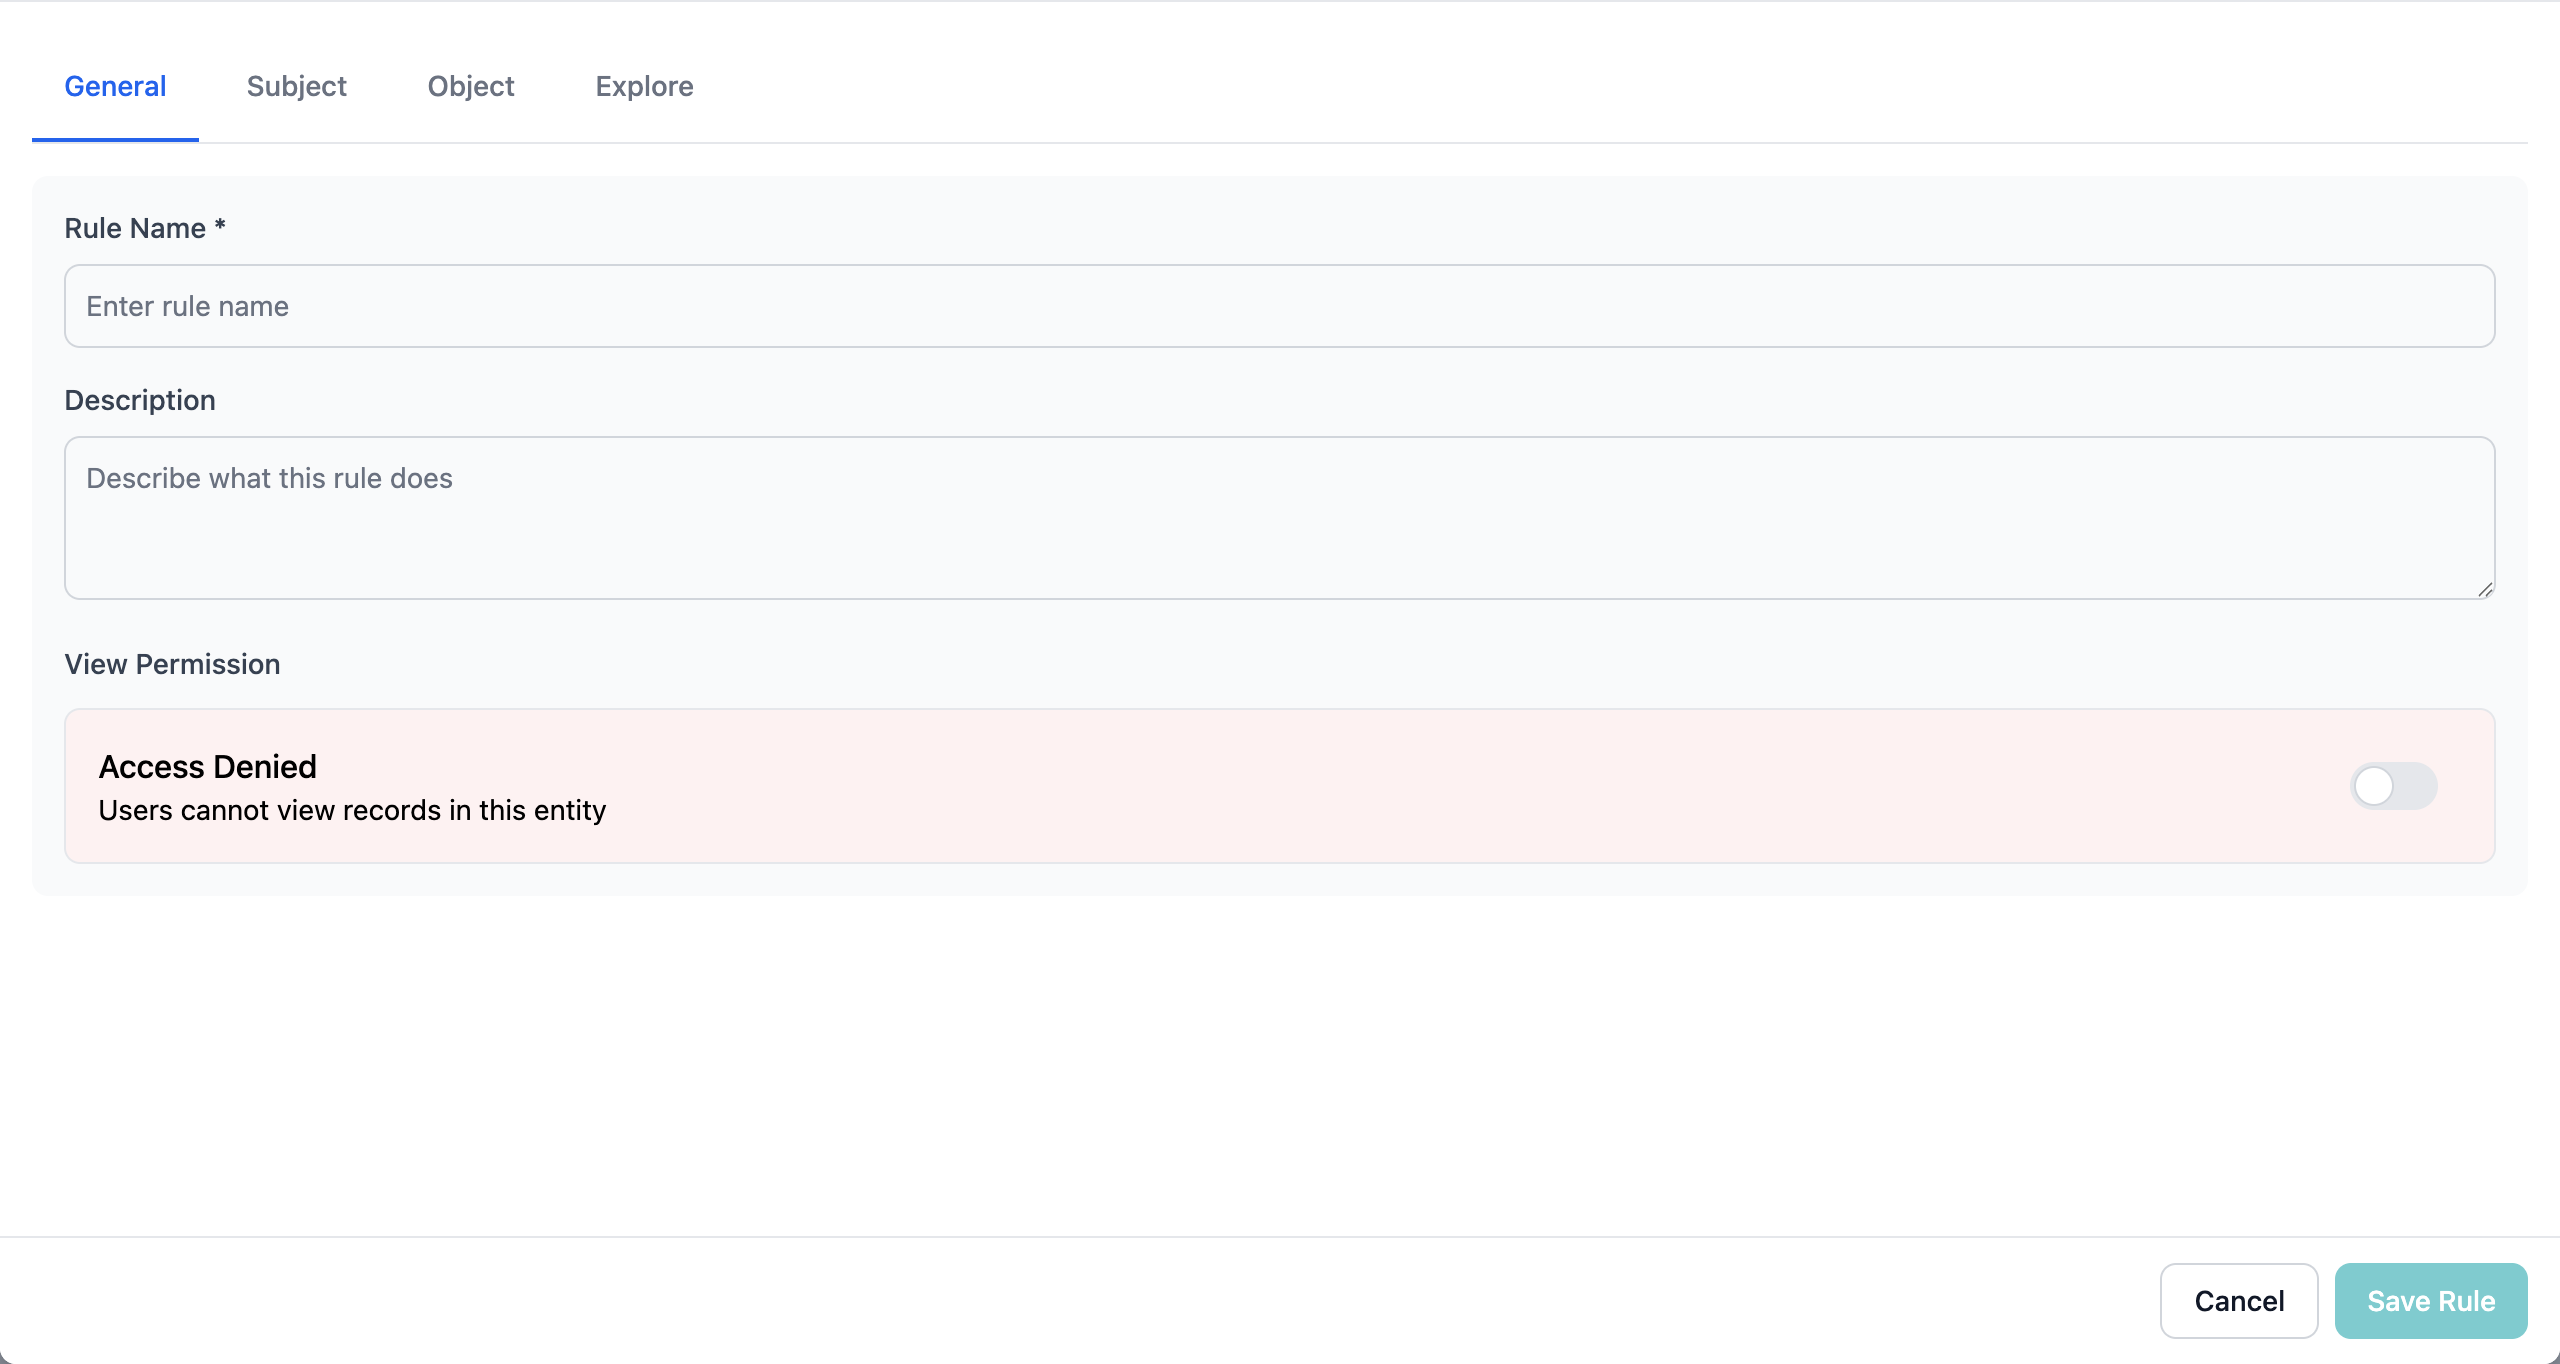The image size is (2560, 1364).
Task: Click the Description label above the textarea
Action: (140, 399)
